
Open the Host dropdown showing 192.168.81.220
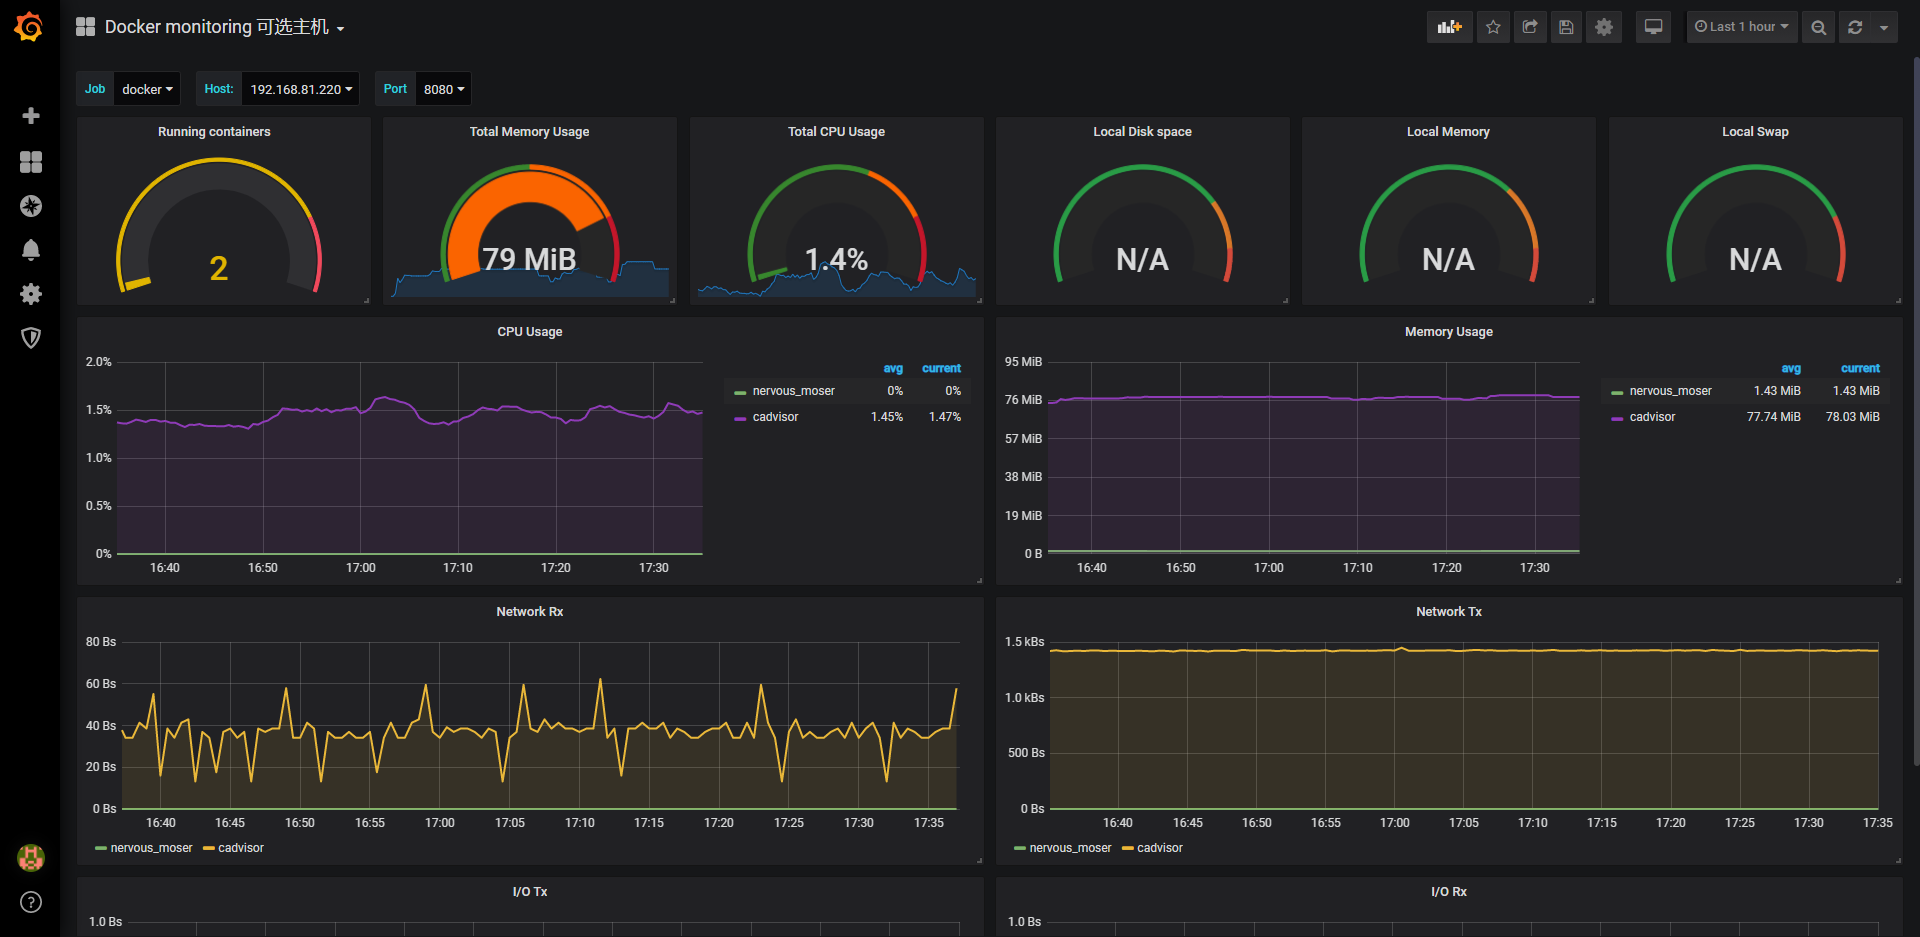click(299, 89)
